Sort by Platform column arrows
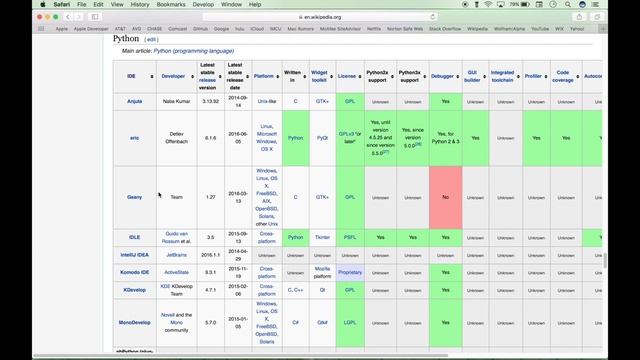640x360 pixels. (x=278, y=77)
